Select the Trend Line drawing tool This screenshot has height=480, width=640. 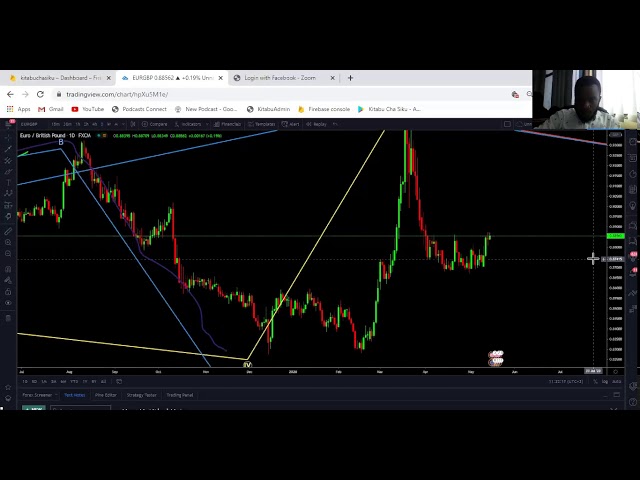8,148
